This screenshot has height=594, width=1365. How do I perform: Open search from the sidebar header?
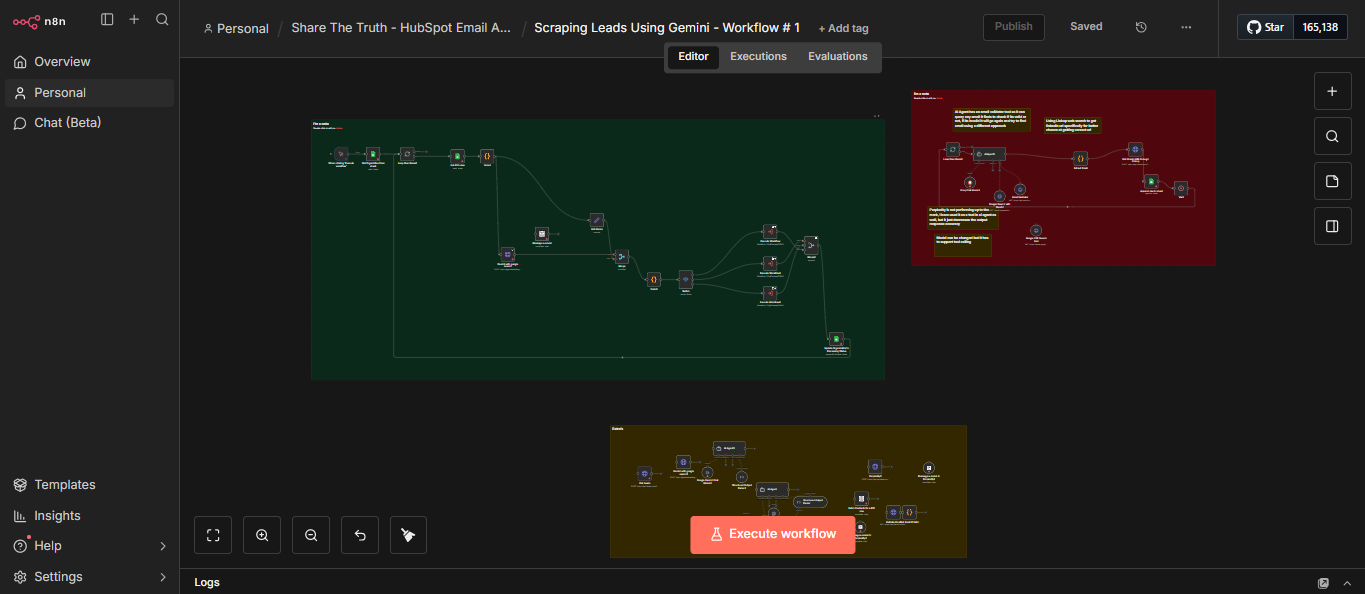(x=162, y=19)
